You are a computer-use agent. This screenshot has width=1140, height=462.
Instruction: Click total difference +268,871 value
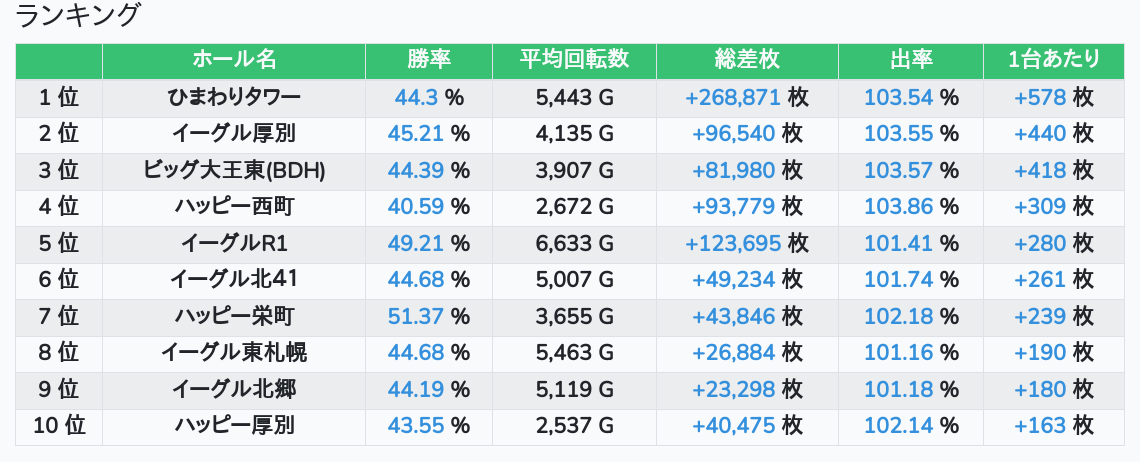click(733, 97)
